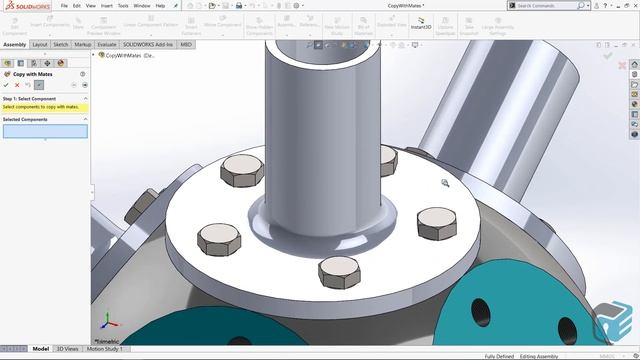Toggle the pushpin keep-visible button
The width and height of the screenshot is (640, 360).
[x=39, y=85]
